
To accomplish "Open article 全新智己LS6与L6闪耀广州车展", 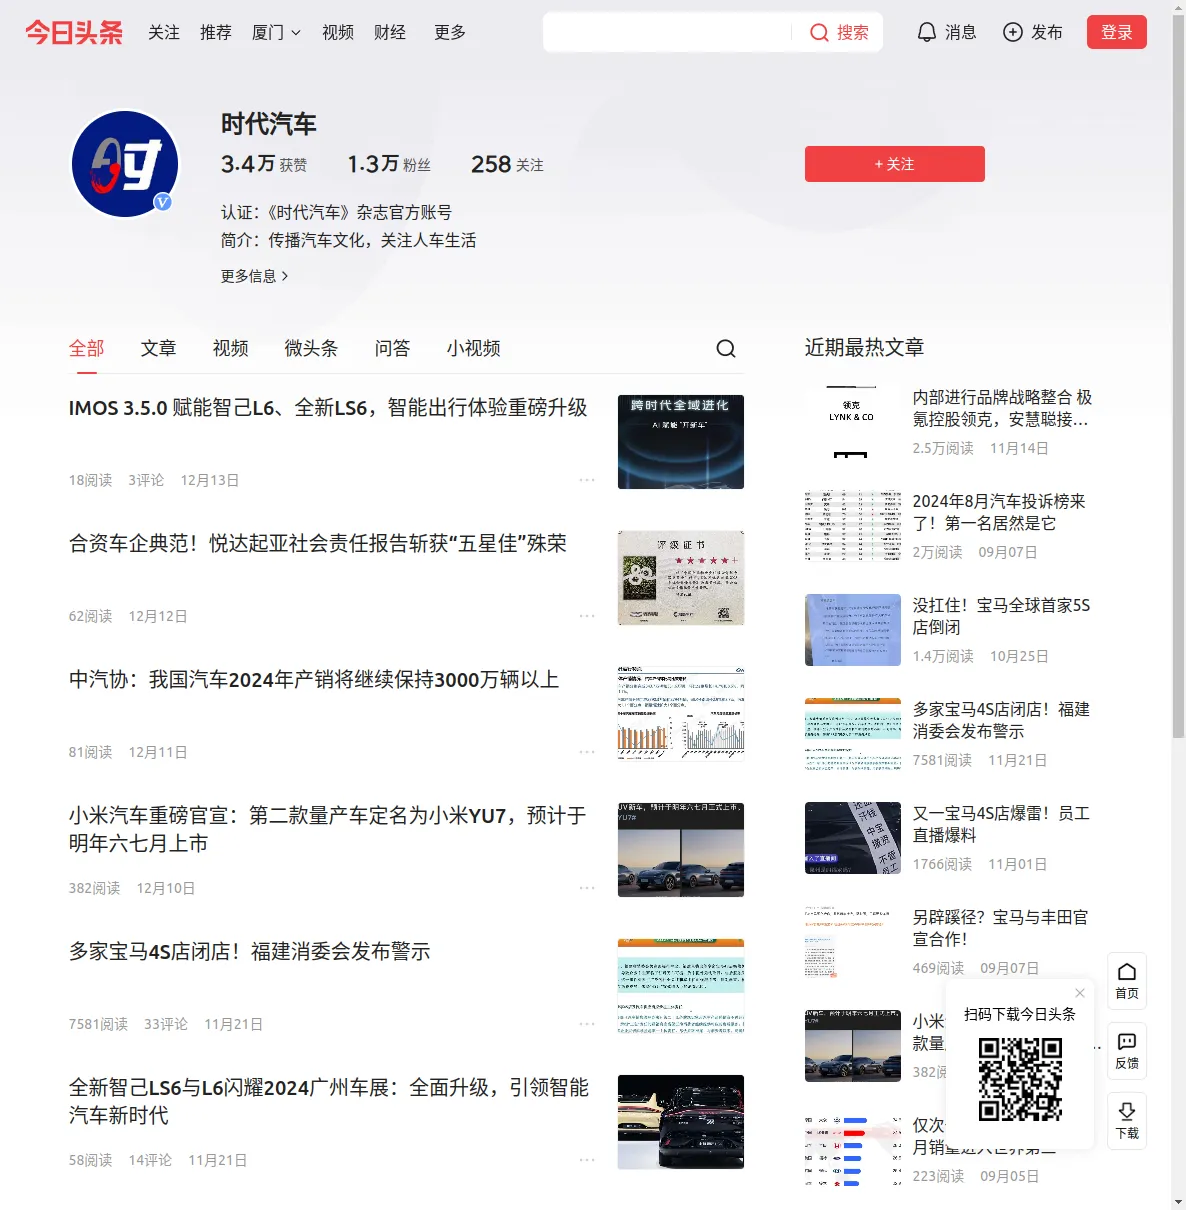I will 329,1102.
